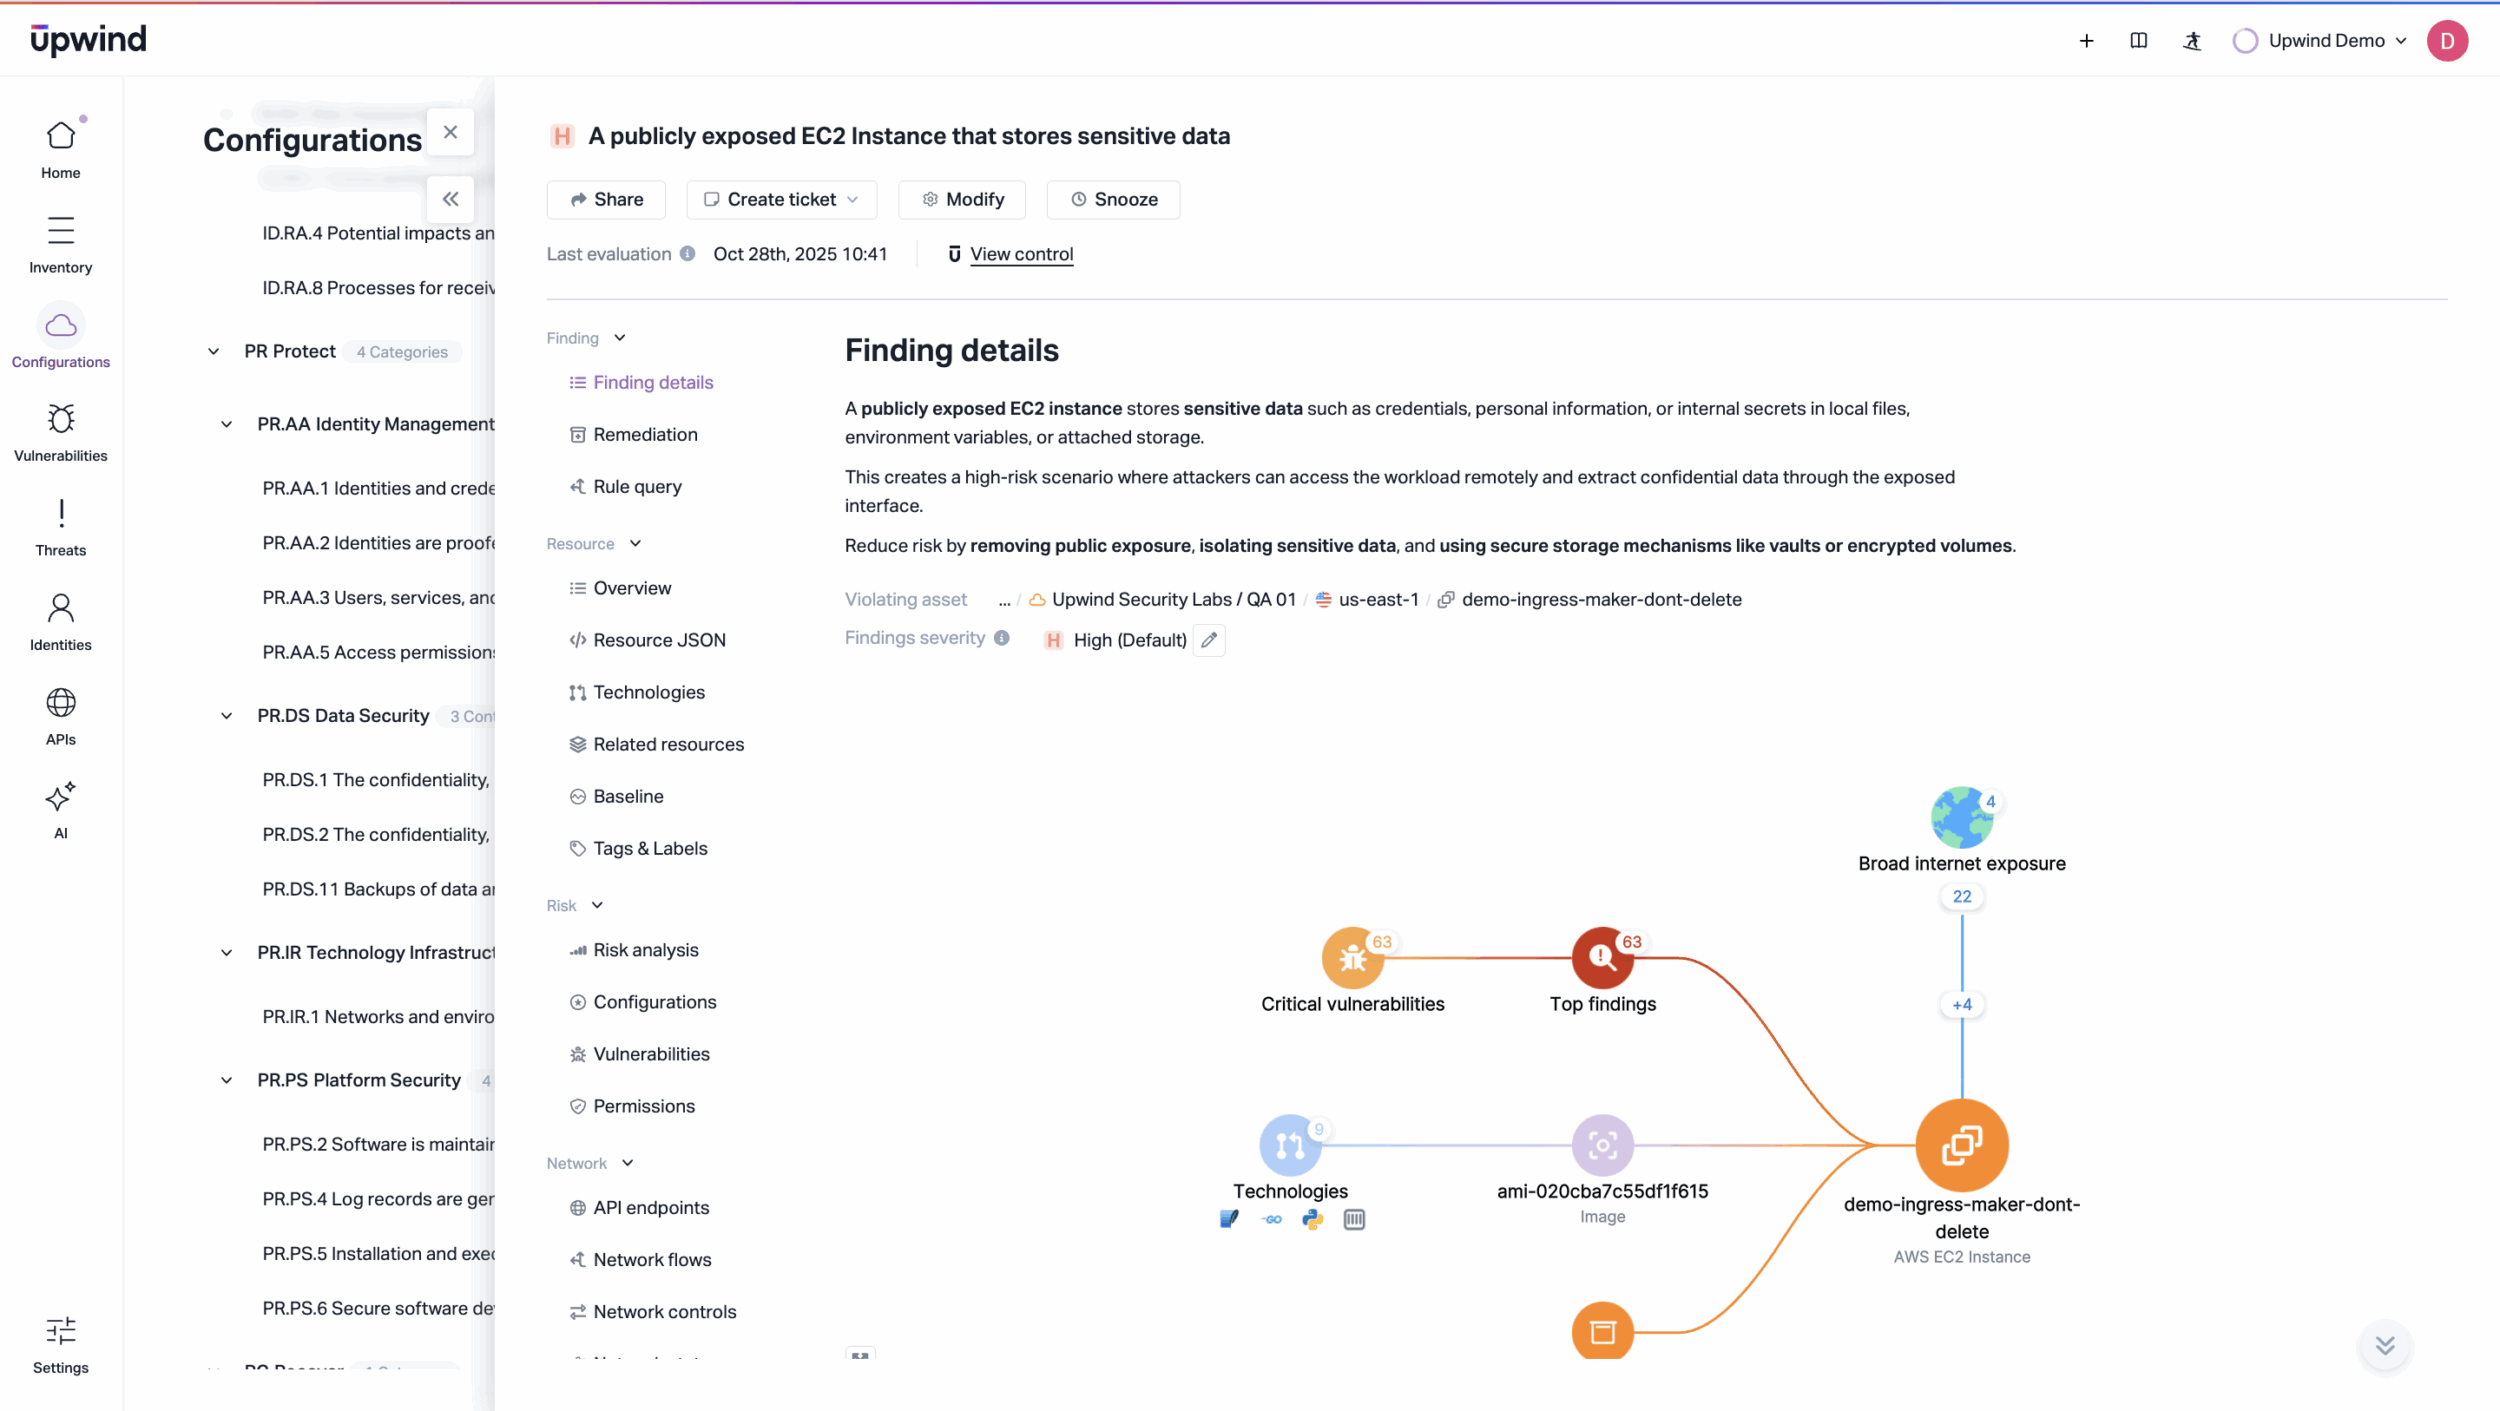Collapse the side panel with double-chevron
The height and width of the screenshot is (1411, 2500).
click(x=451, y=199)
